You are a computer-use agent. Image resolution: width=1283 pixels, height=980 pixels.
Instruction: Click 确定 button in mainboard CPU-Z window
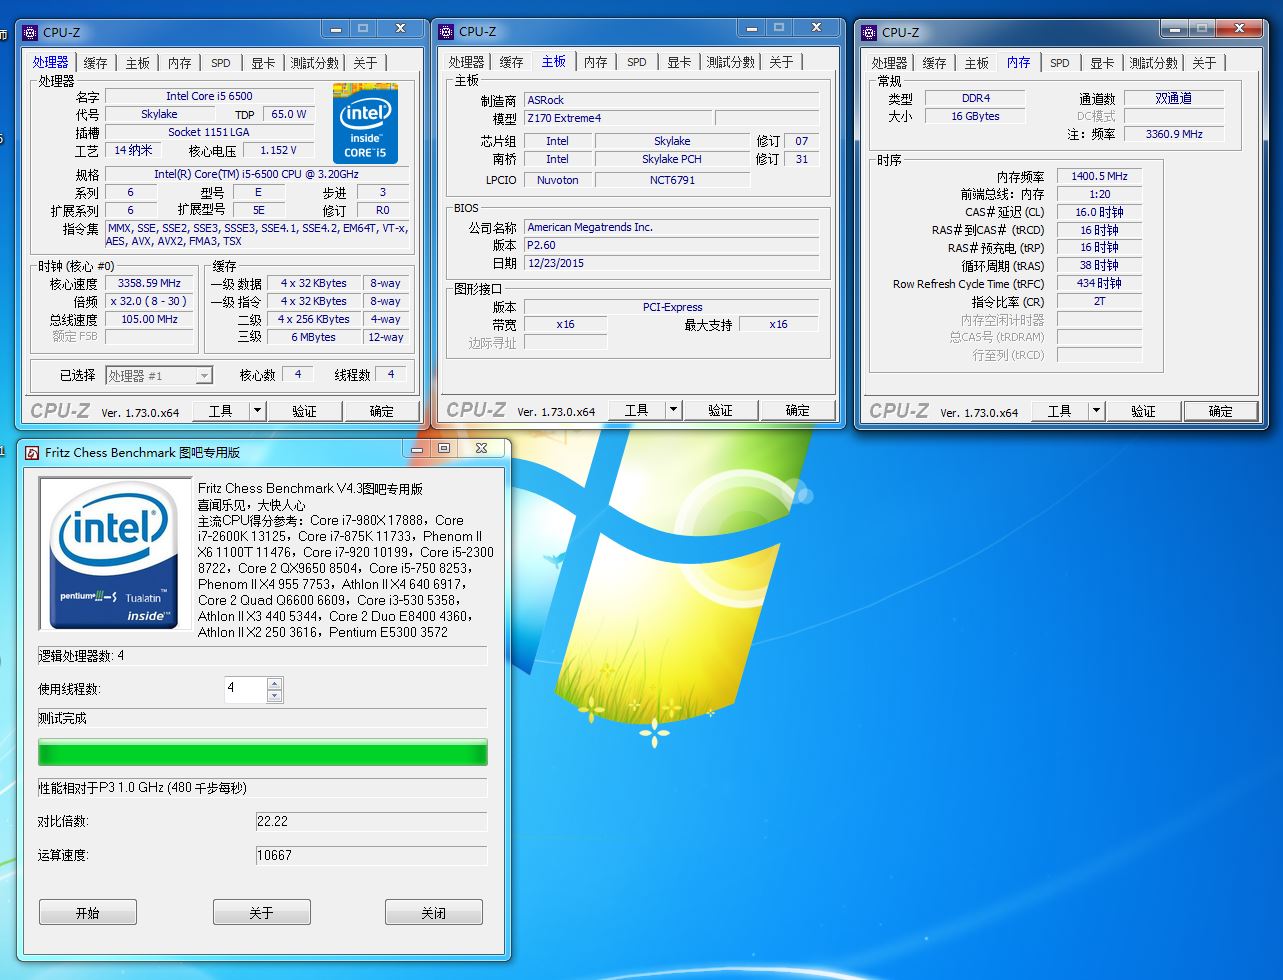798,410
